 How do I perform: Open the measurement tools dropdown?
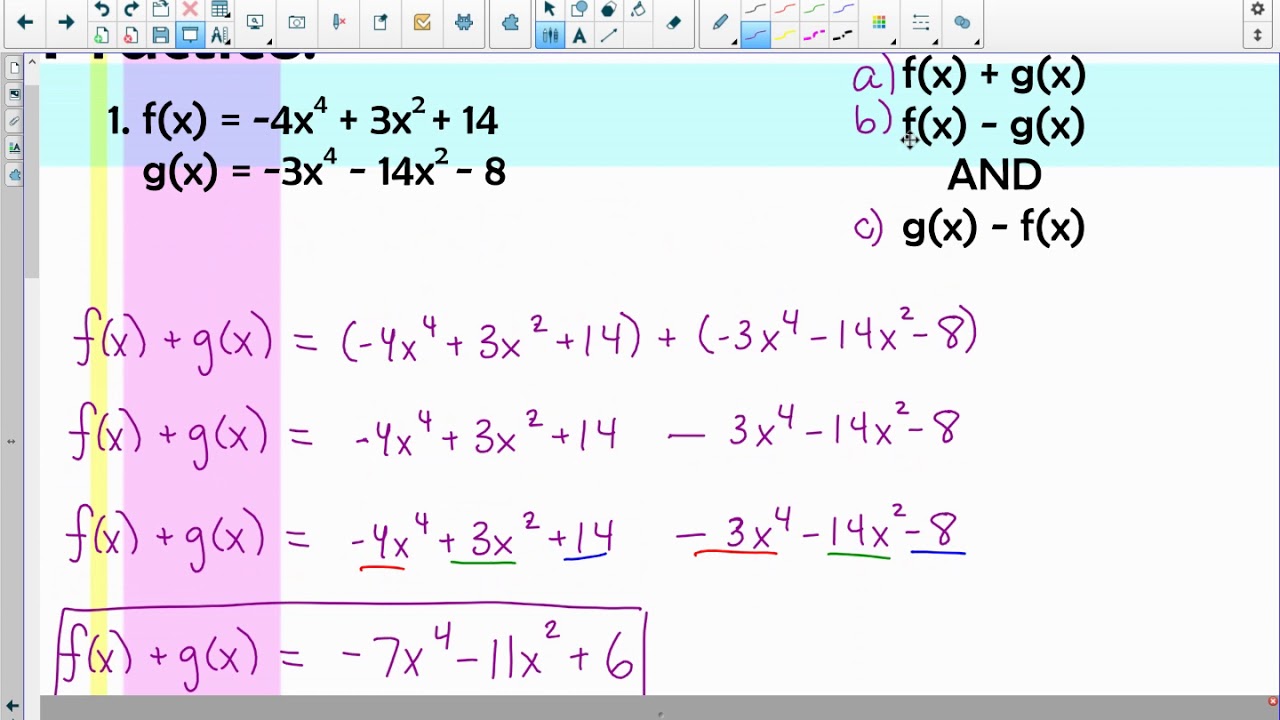click(x=220, y=35)
